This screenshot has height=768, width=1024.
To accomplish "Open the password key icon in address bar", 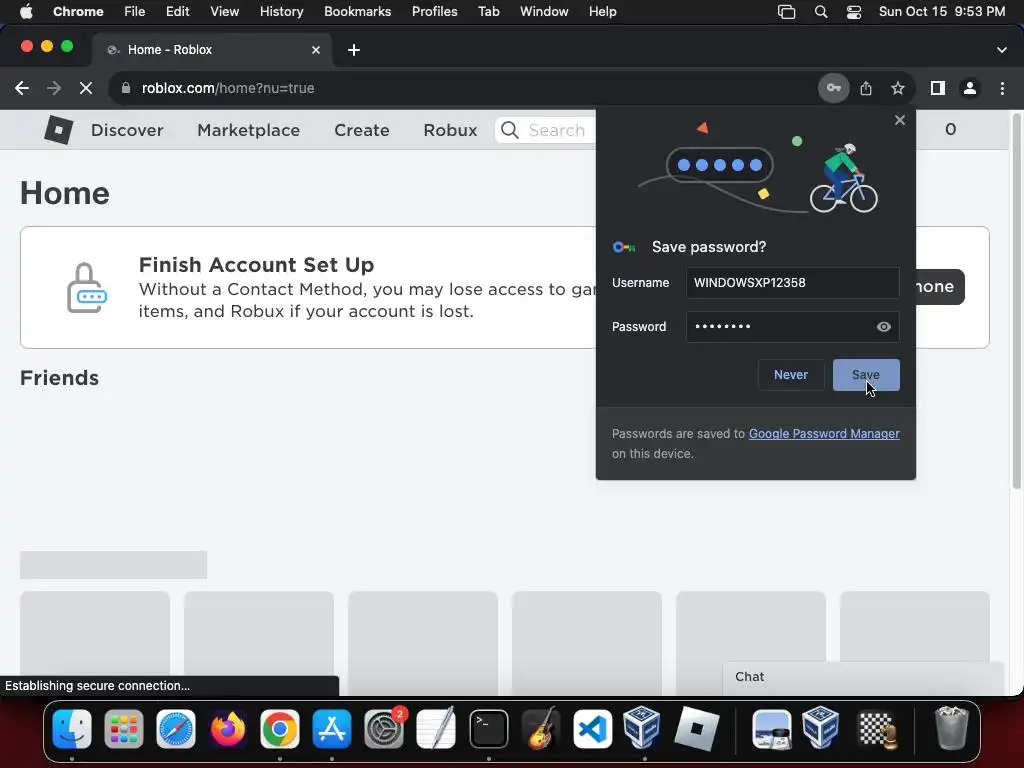I will click(834, 88).
